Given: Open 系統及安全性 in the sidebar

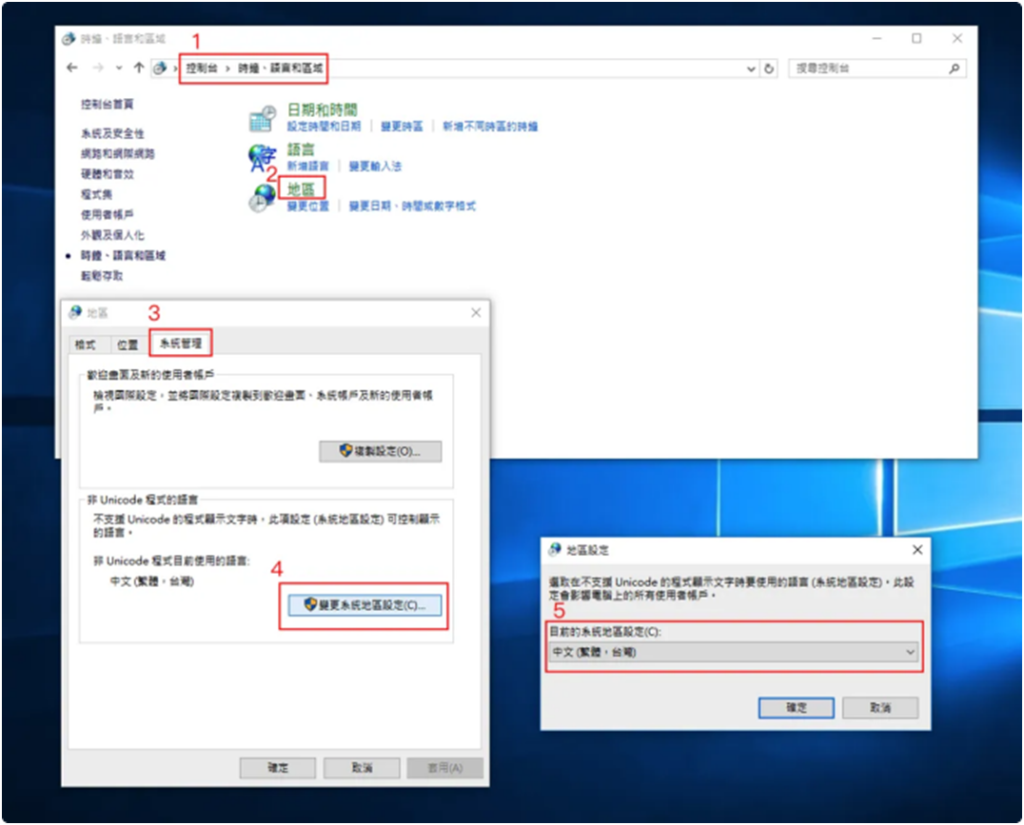Looking at the screenshot, I should pyautogui.click(x=113, y=133).
